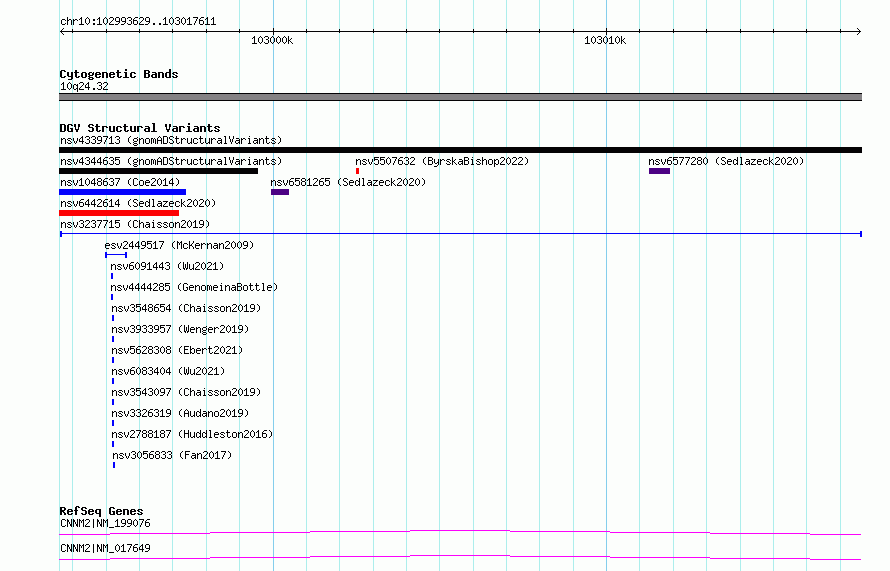Open the CNNM2|NM_017649 transcript label
Viewport: 890px width, 571px height.
[x=105, y=548]
